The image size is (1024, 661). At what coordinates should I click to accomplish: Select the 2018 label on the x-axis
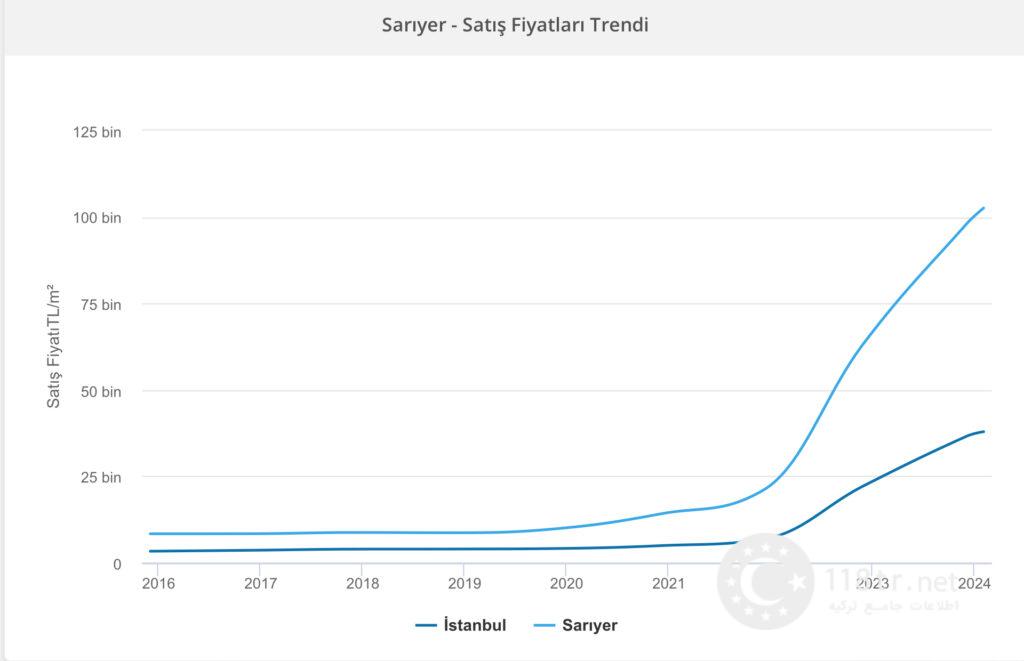tap(362, 583)
